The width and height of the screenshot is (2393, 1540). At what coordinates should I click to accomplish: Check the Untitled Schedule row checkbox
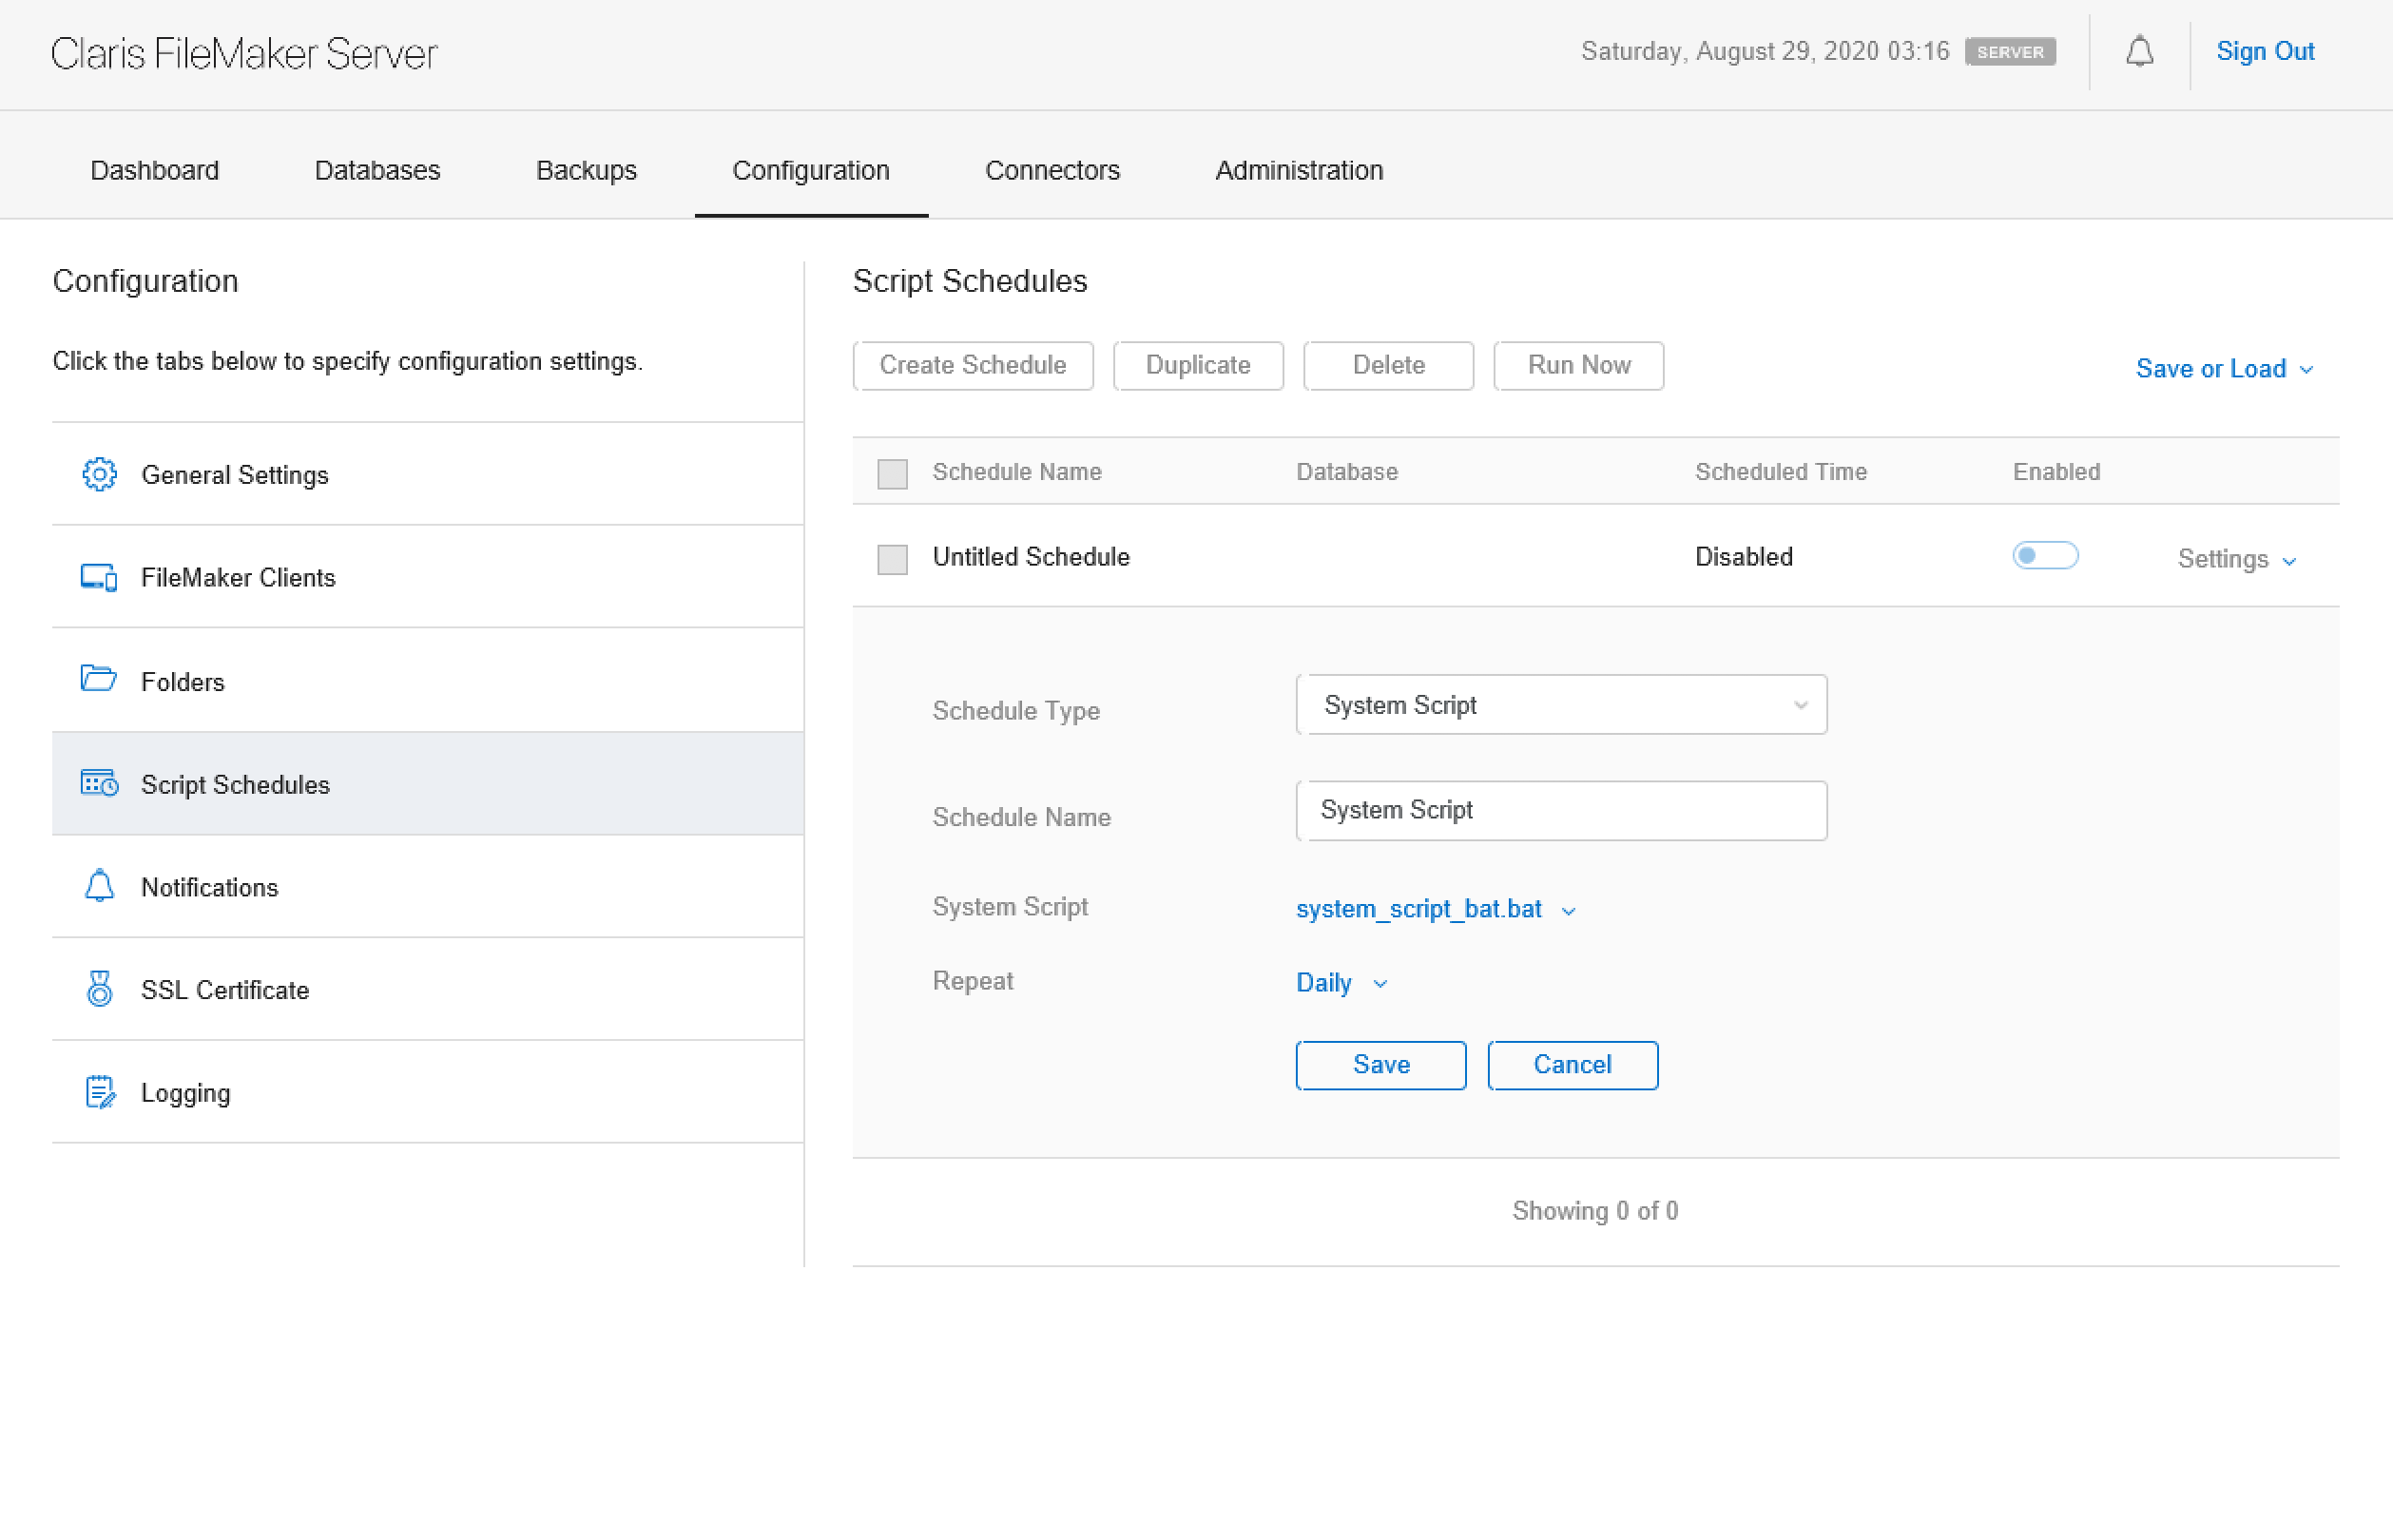click(x=891, y=559)
